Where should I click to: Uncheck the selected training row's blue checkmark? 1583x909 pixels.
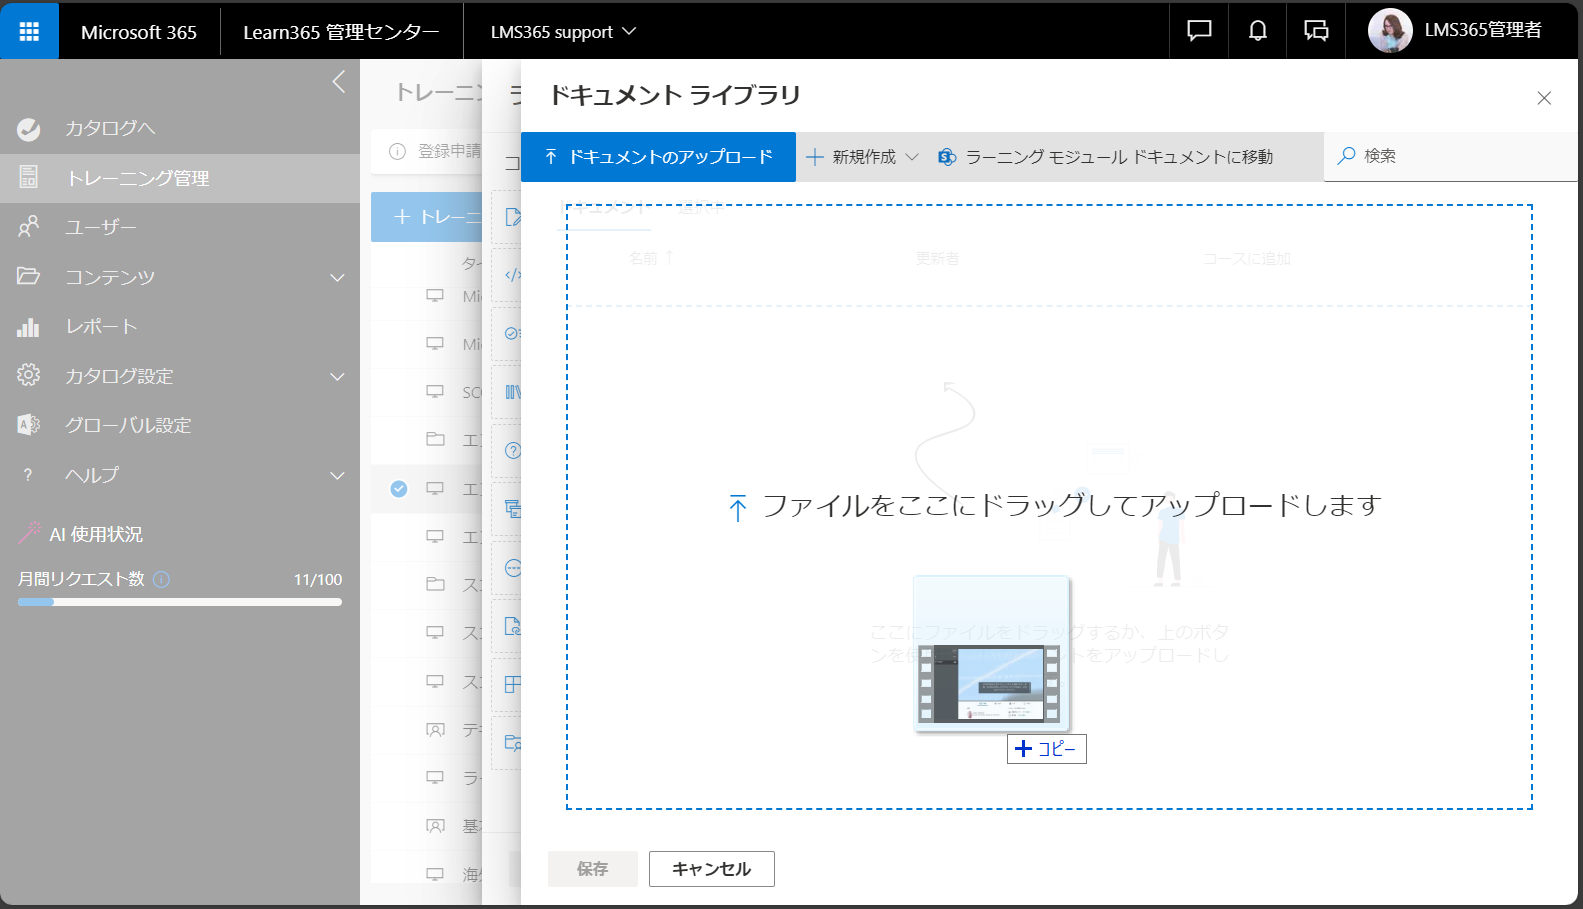coord(399,489)
